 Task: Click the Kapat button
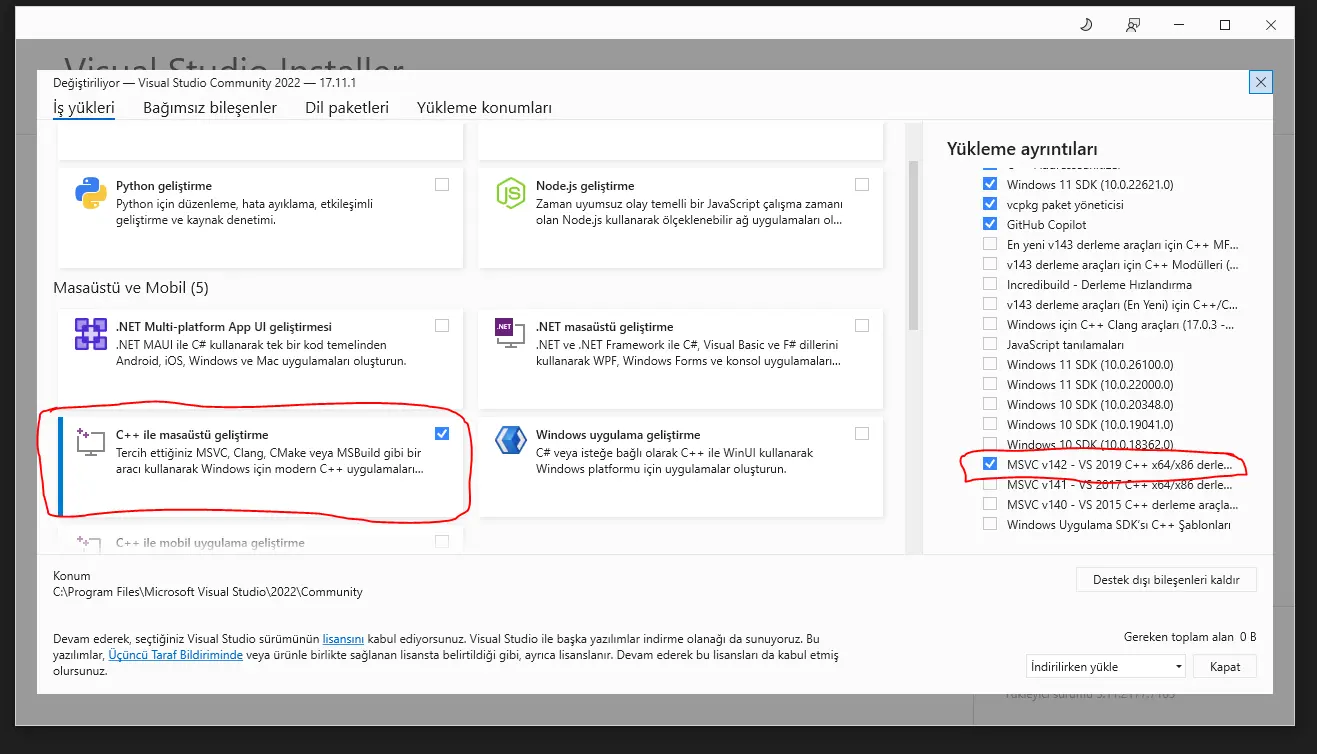point(1225,666)
